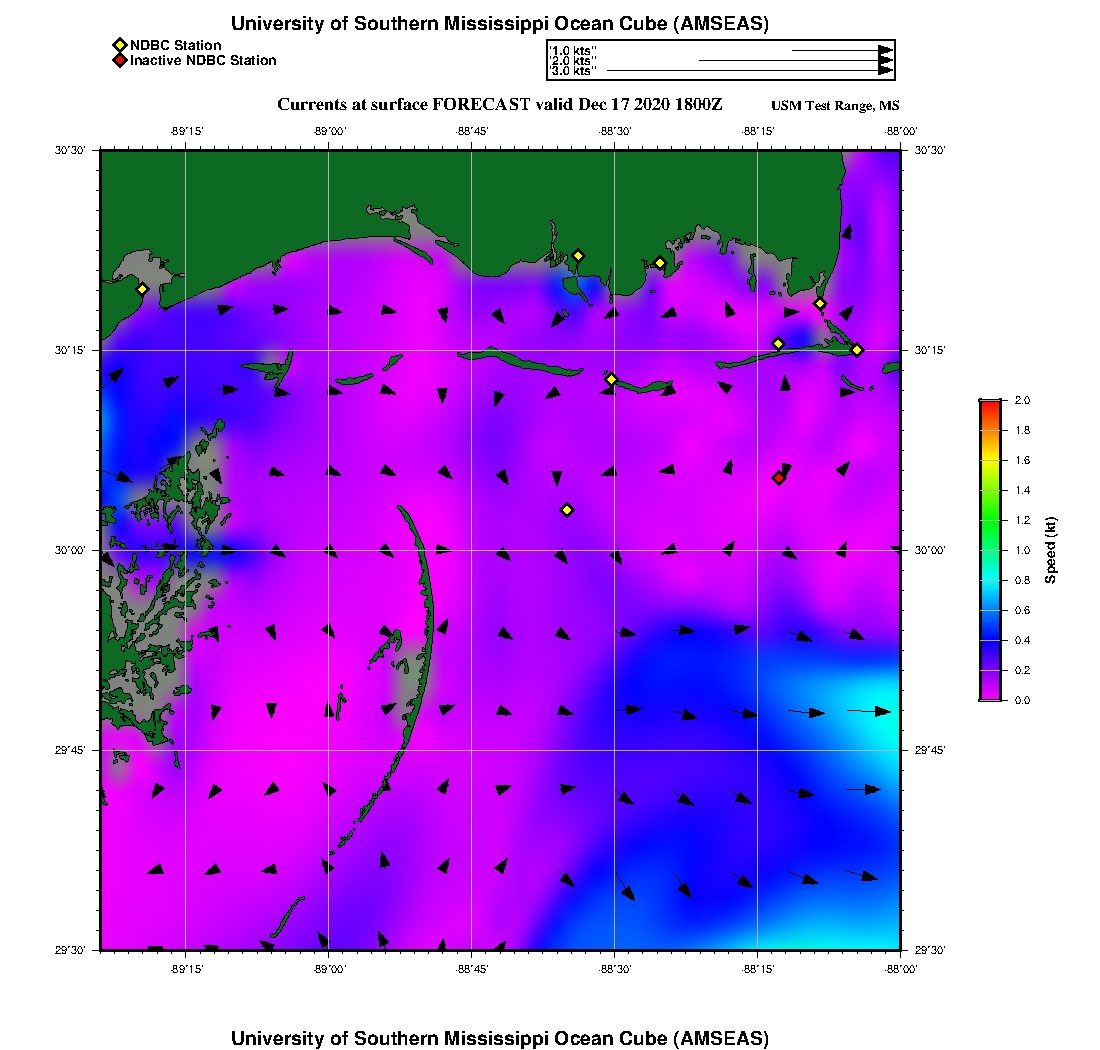Click the 3.0 kts arrow in scale legend

(x=748, y=71)
